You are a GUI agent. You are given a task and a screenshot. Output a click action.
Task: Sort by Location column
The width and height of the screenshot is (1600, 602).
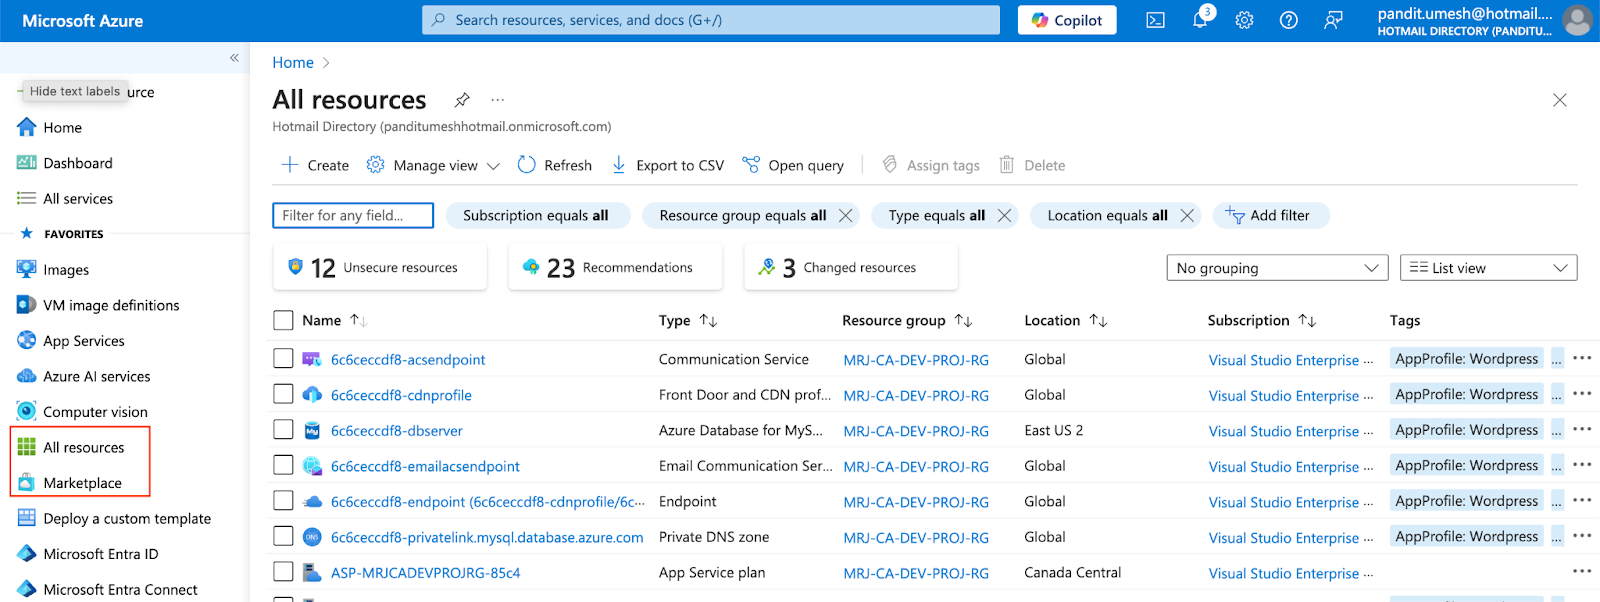click(1065, 320)
